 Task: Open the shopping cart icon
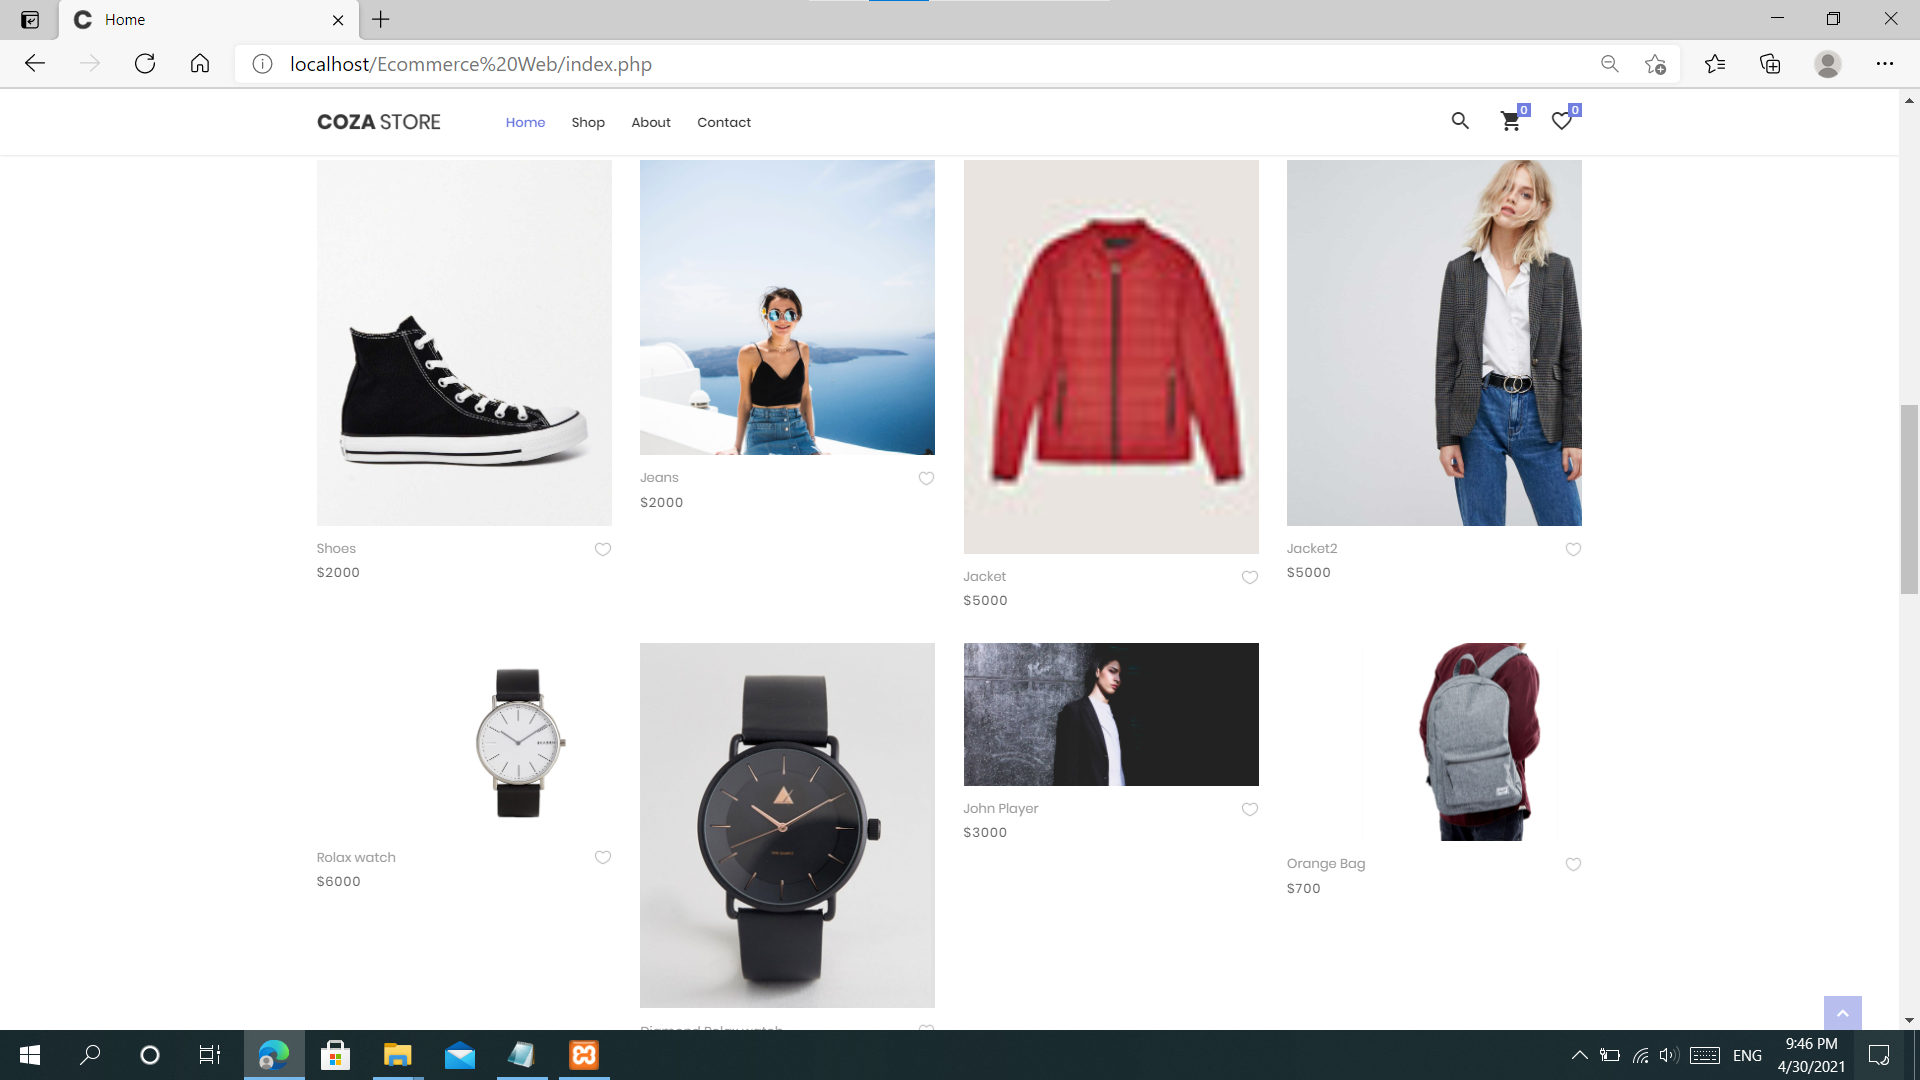[x=1511, y=121]
